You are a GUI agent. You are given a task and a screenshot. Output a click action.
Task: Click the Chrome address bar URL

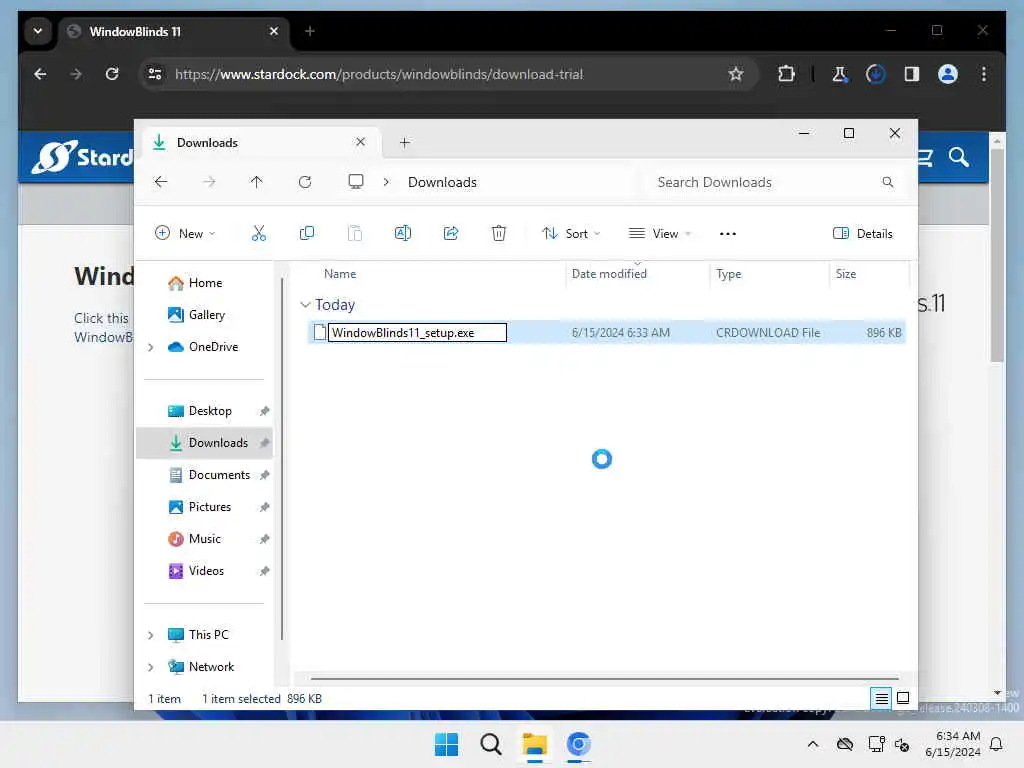[379, 74]
